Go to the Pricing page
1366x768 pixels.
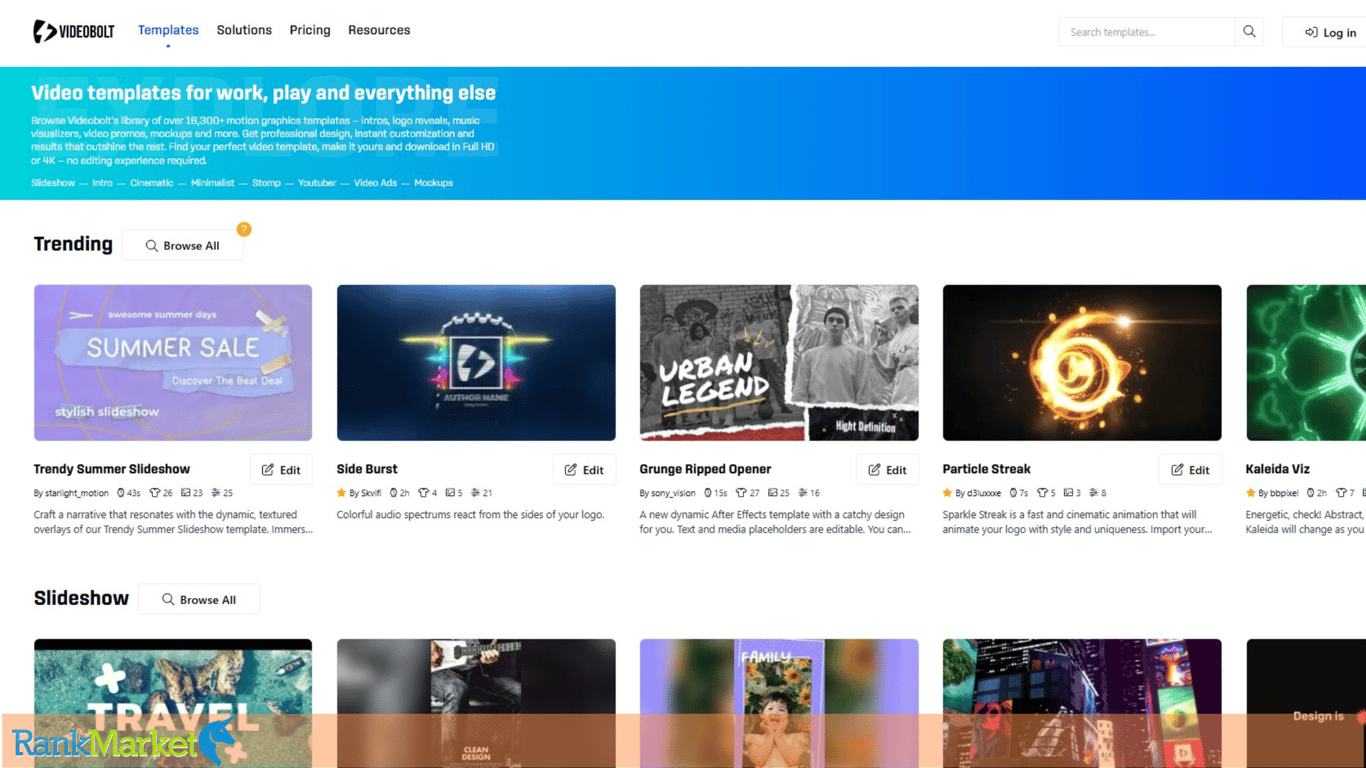click(310, 30)
